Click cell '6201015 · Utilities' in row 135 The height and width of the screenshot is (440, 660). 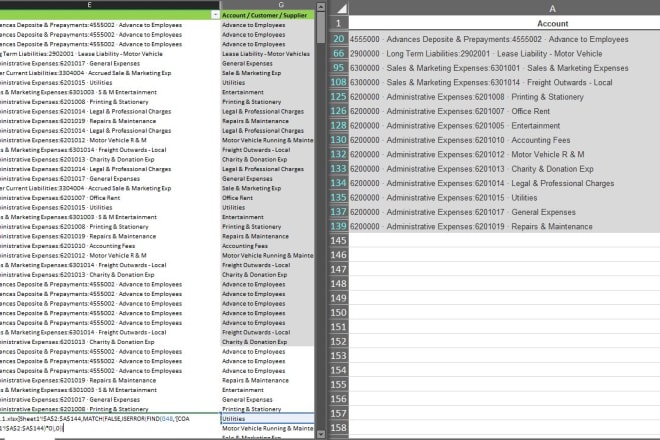[504, 197]
